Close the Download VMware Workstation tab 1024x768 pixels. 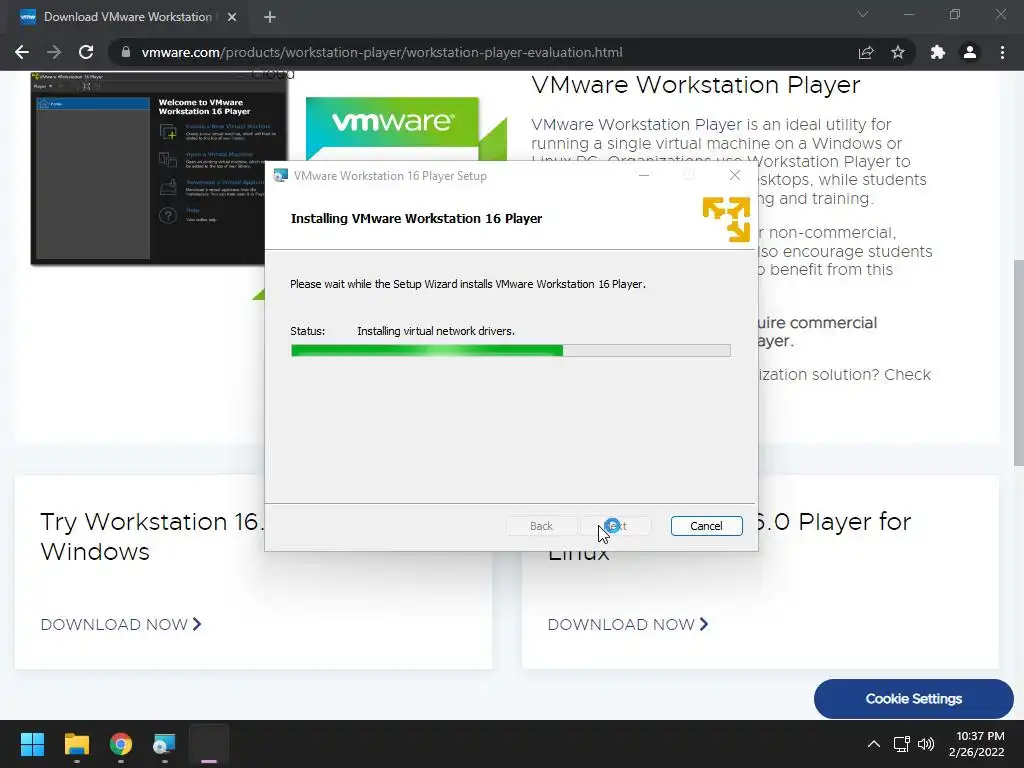click(232, 17)
